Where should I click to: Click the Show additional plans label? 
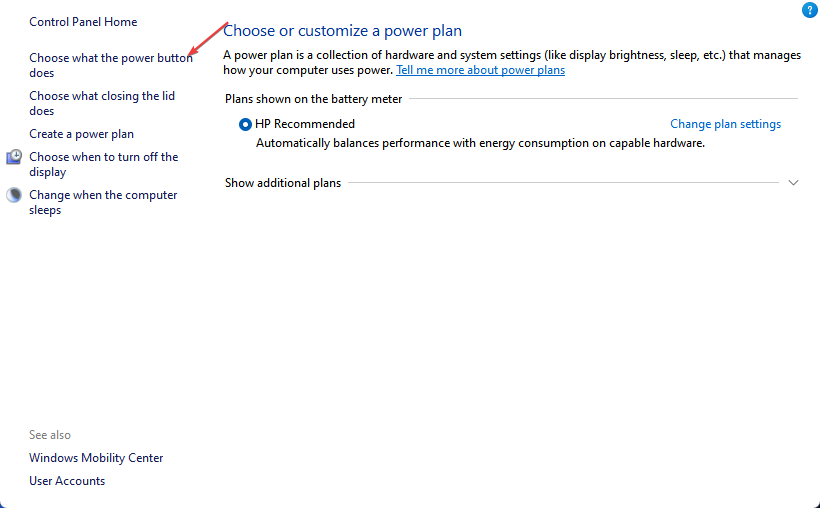pos(283,183)
